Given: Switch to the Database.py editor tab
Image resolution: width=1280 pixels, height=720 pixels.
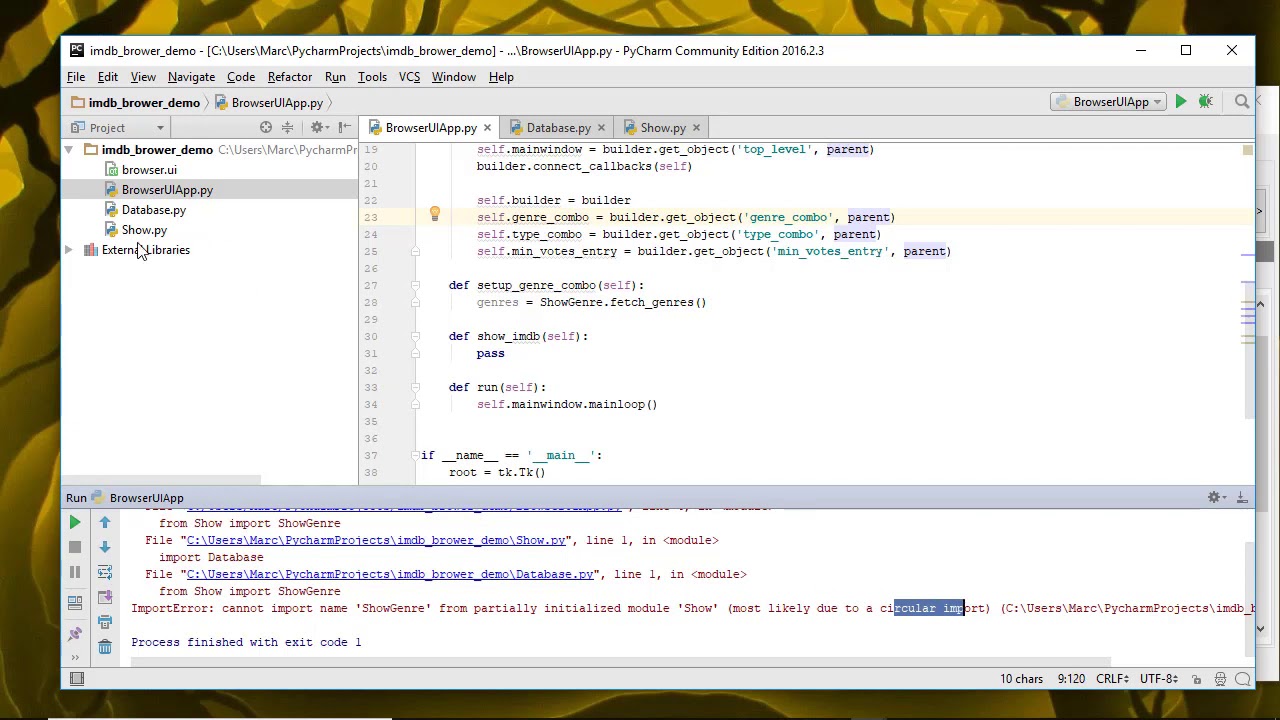Looking at the screenshot, I should [x=558, y=128].
